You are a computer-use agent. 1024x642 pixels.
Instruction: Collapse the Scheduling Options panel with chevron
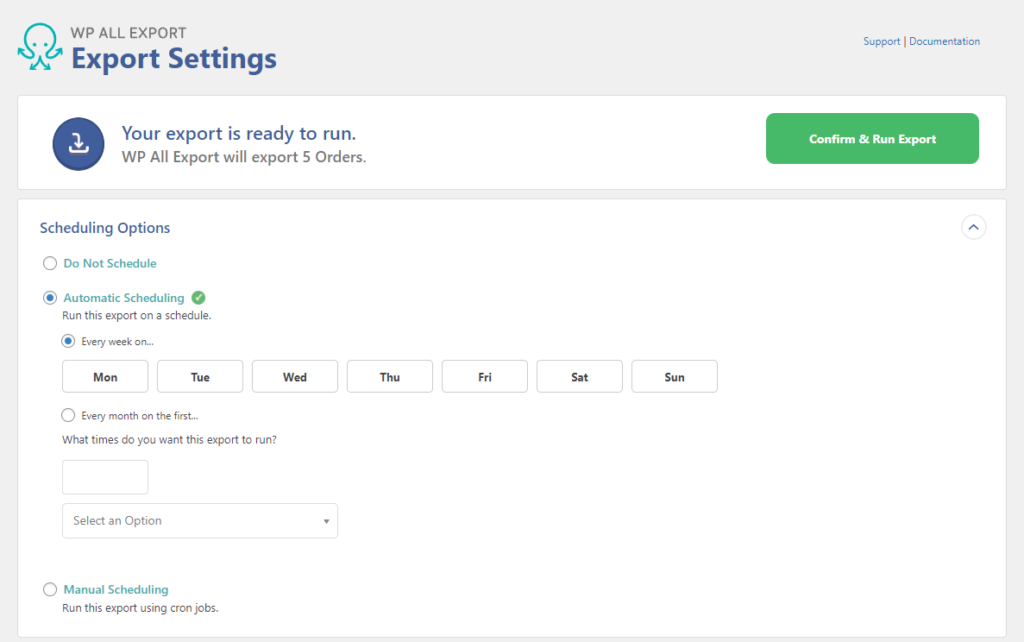[973, 227]
